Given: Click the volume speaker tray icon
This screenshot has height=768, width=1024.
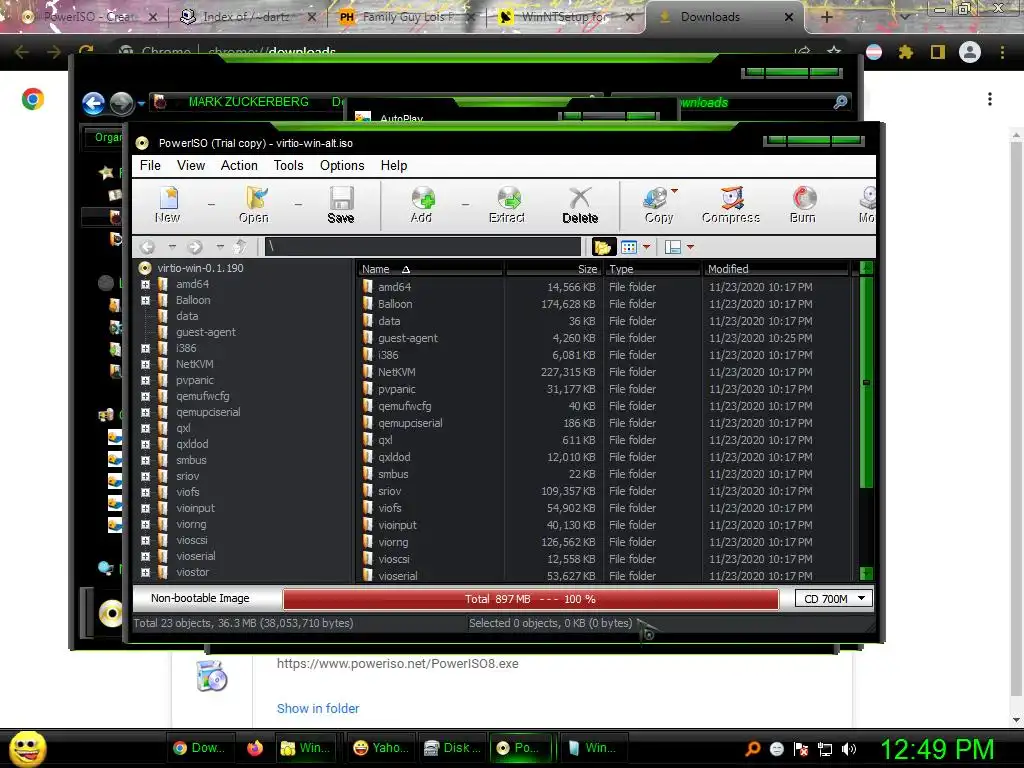Looking at the screenshot, I should pos(849,749).
